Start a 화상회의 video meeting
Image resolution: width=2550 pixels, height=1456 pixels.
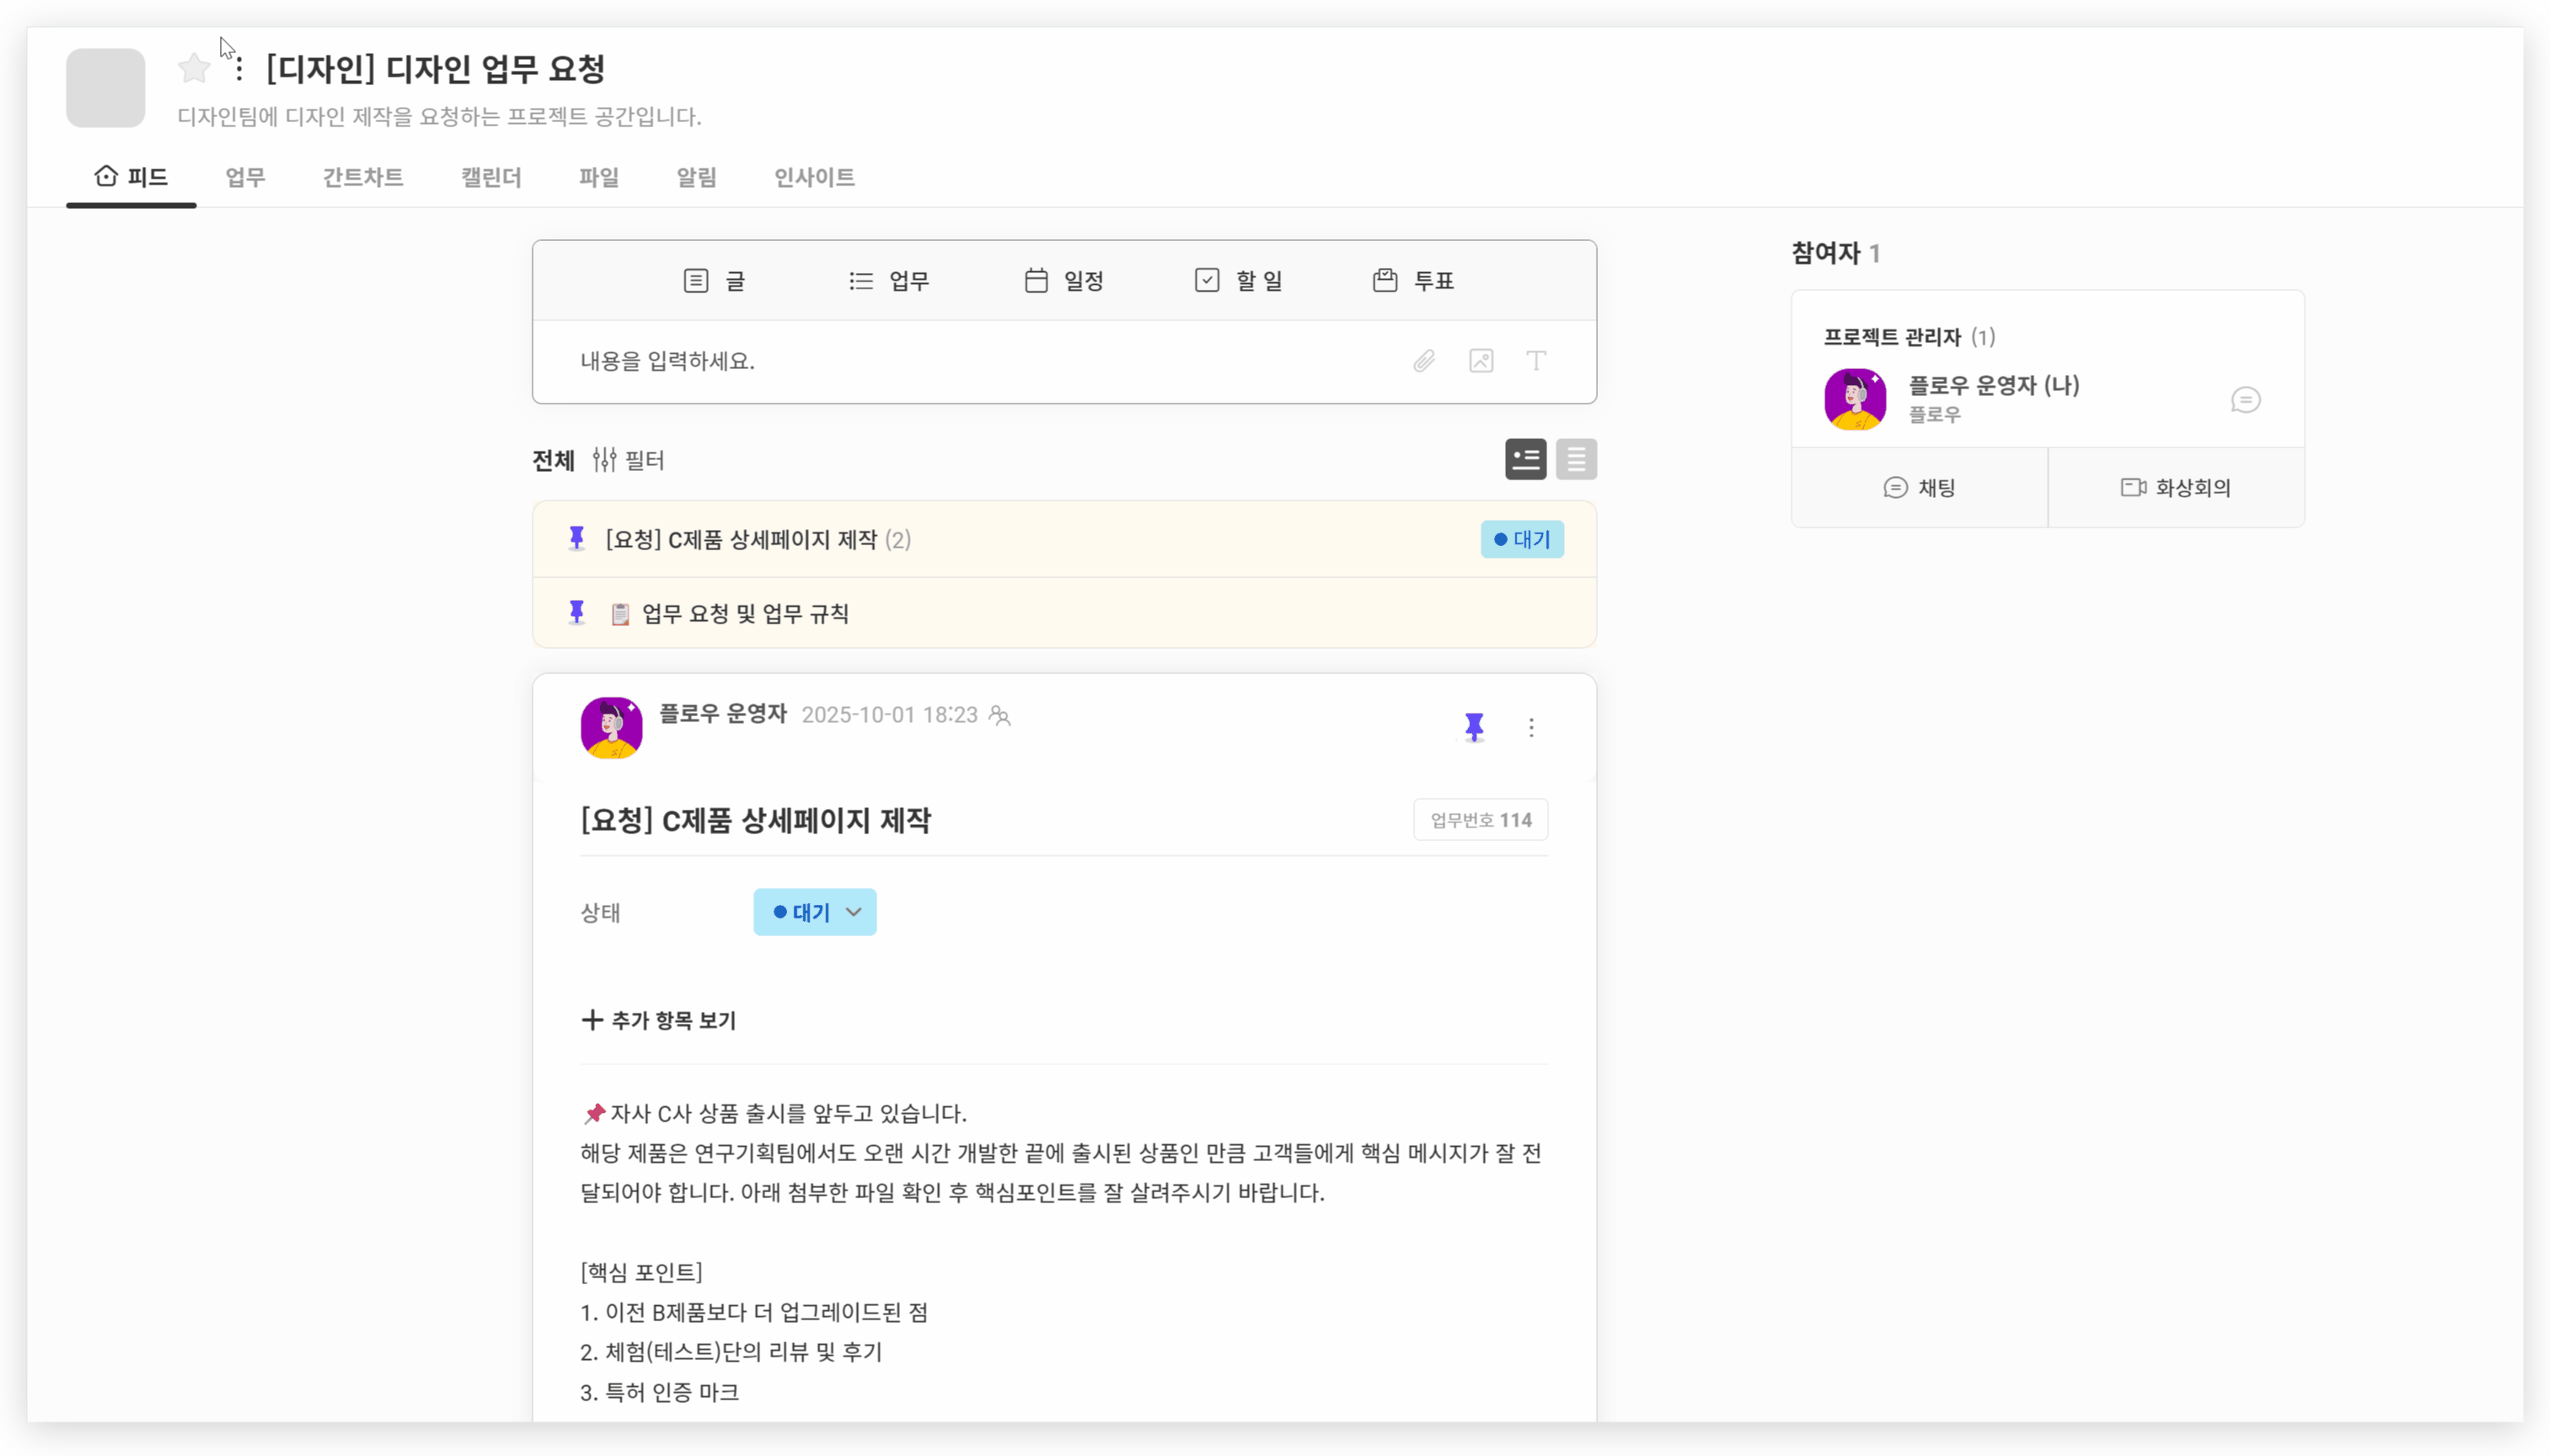(2175, 488)
